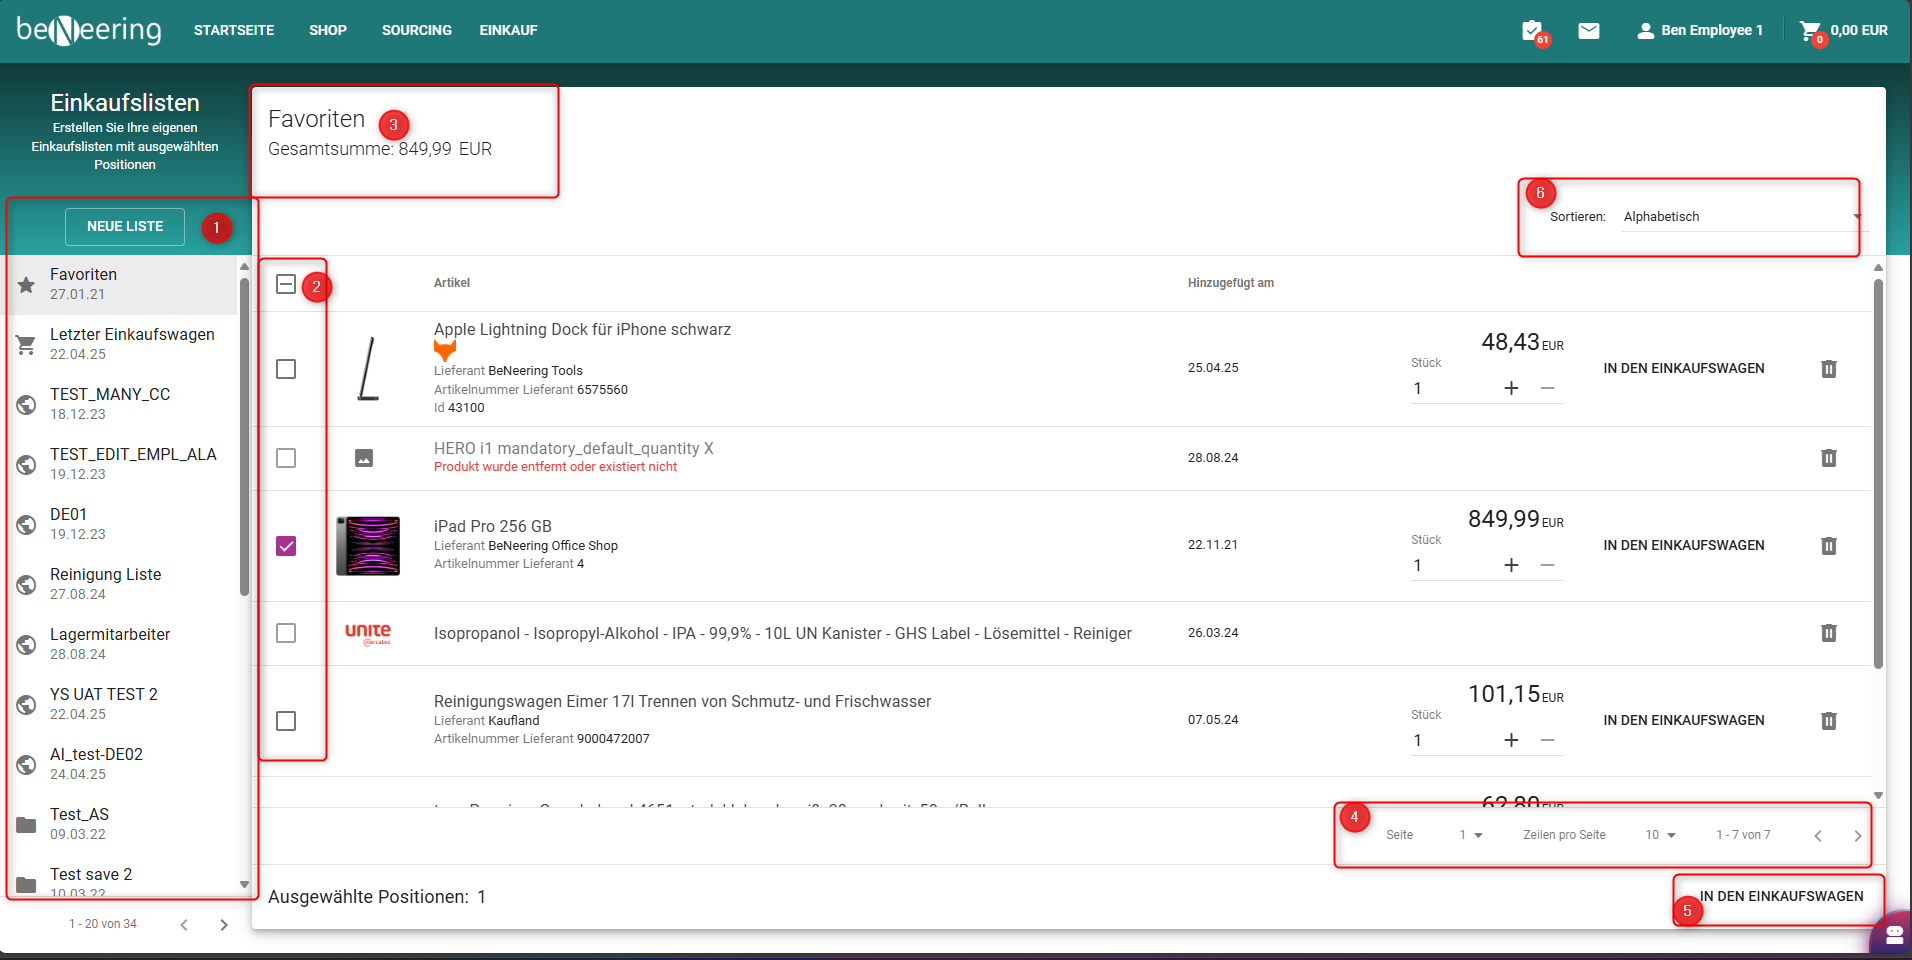Toggle the select-all checkbox in table header

[286, 284]
